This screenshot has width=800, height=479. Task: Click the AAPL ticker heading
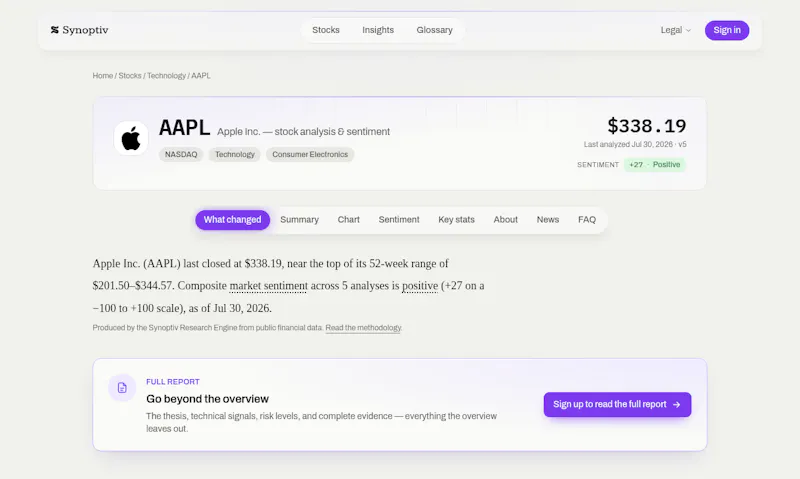coord(184,128)
